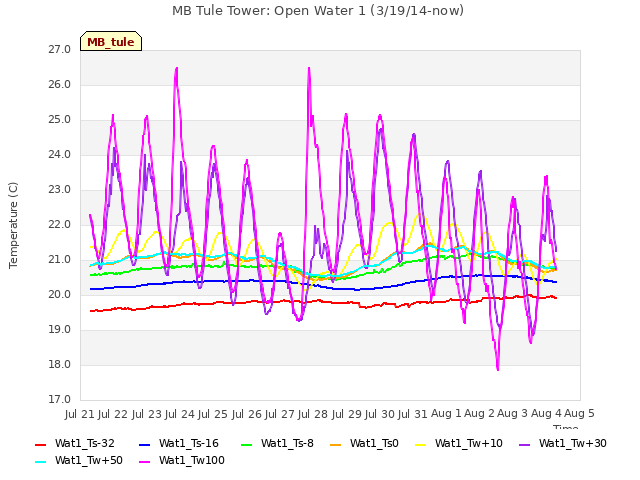Viewport: 640px width, 480px height.
Task: Click the 24.0 y-axis tick label
Action: click(60, 155)
